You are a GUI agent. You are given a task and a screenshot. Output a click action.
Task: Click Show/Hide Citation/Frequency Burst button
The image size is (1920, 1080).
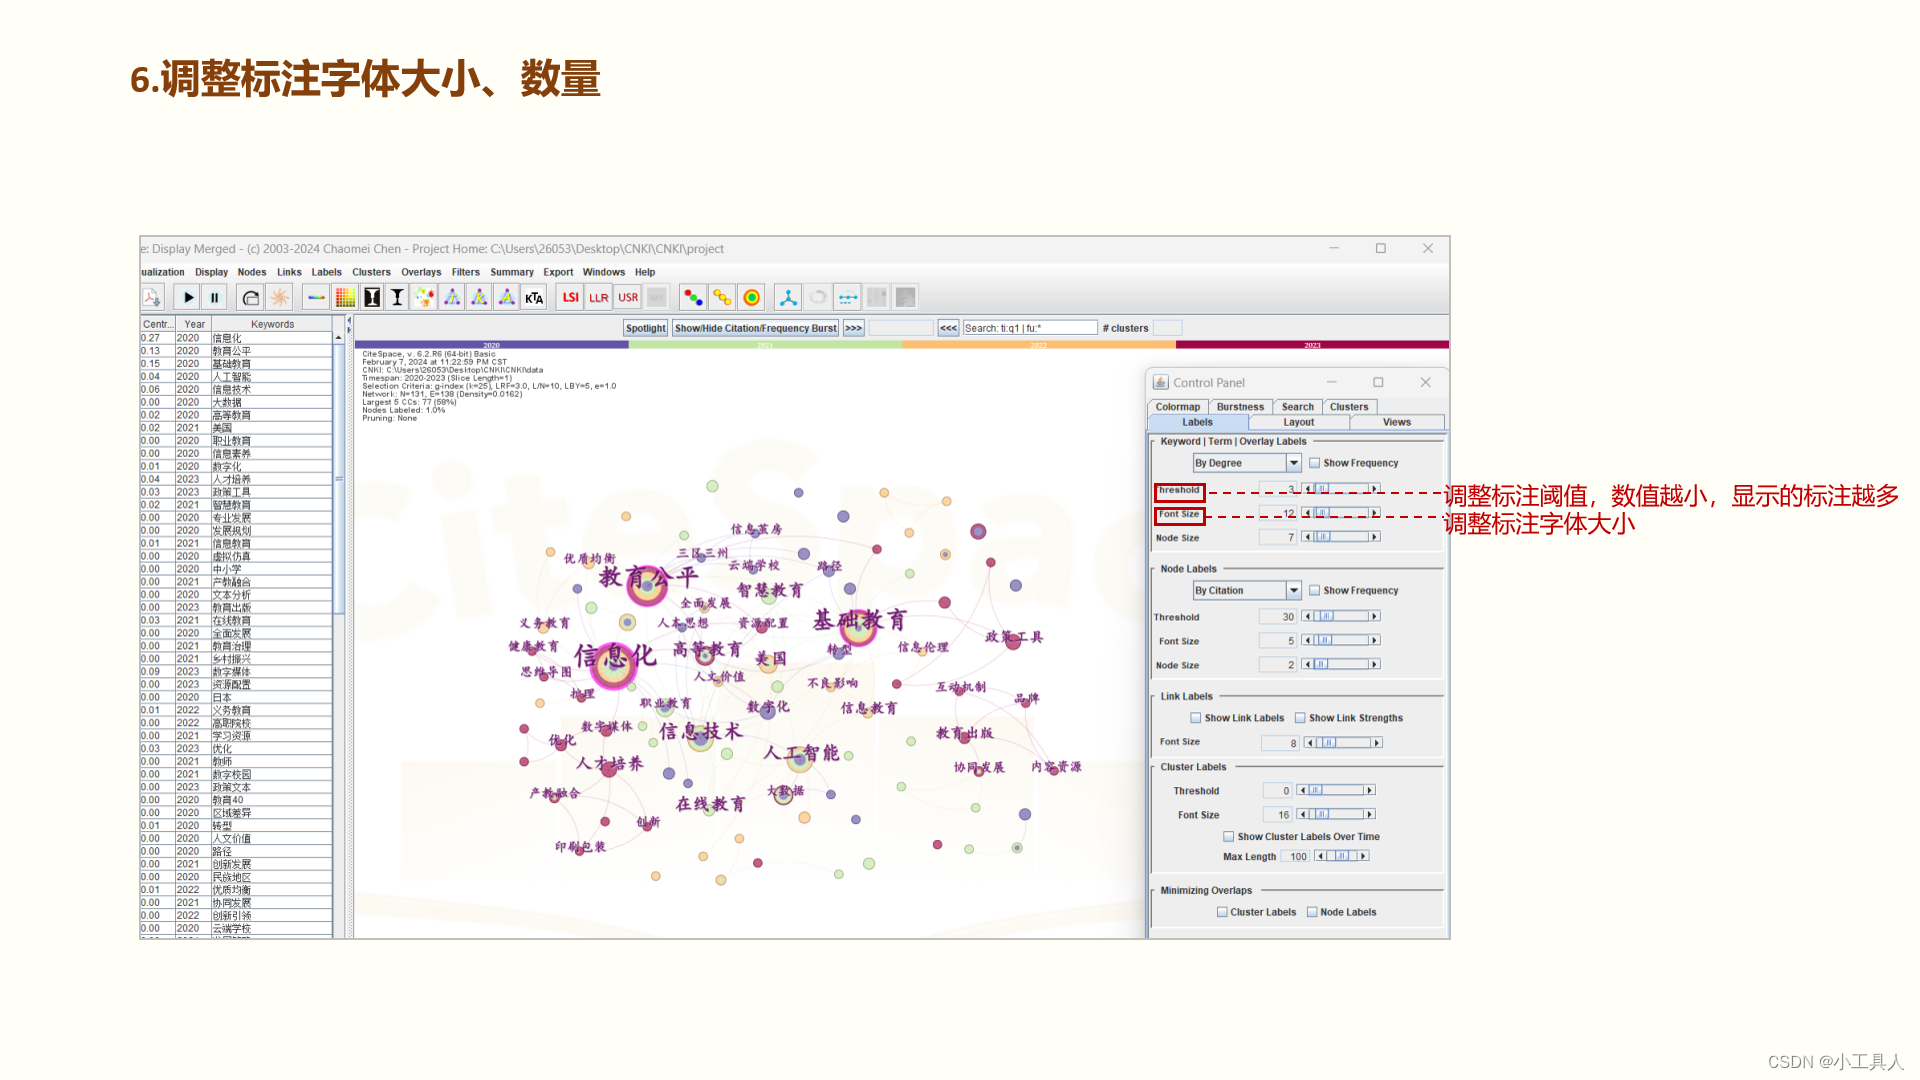755,328
